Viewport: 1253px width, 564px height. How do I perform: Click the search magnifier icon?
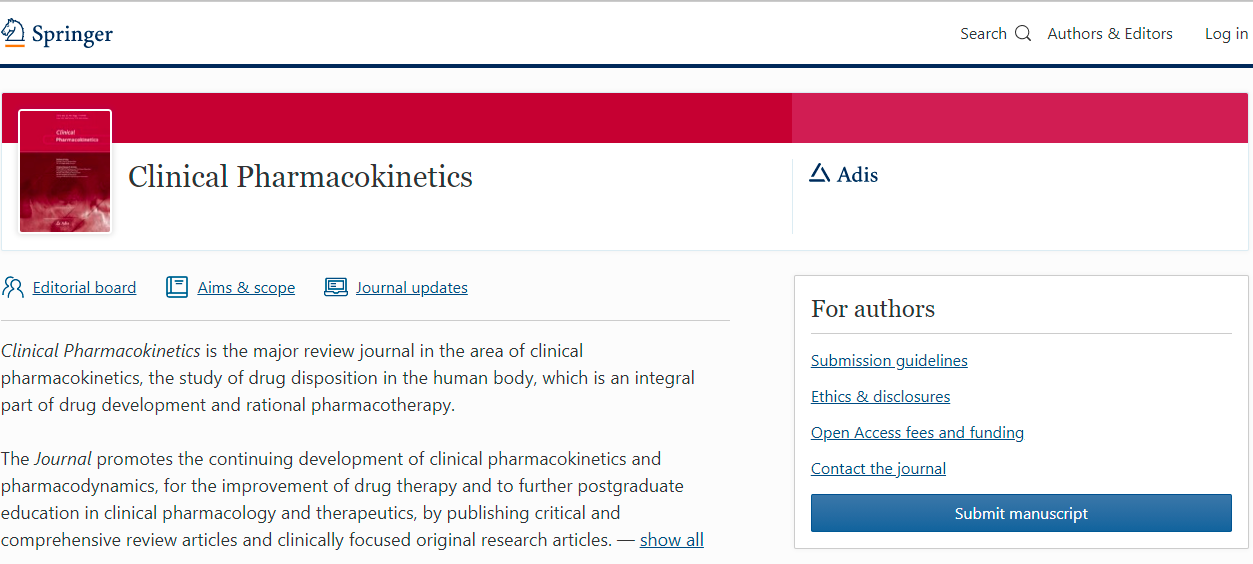coord(1022,33)
